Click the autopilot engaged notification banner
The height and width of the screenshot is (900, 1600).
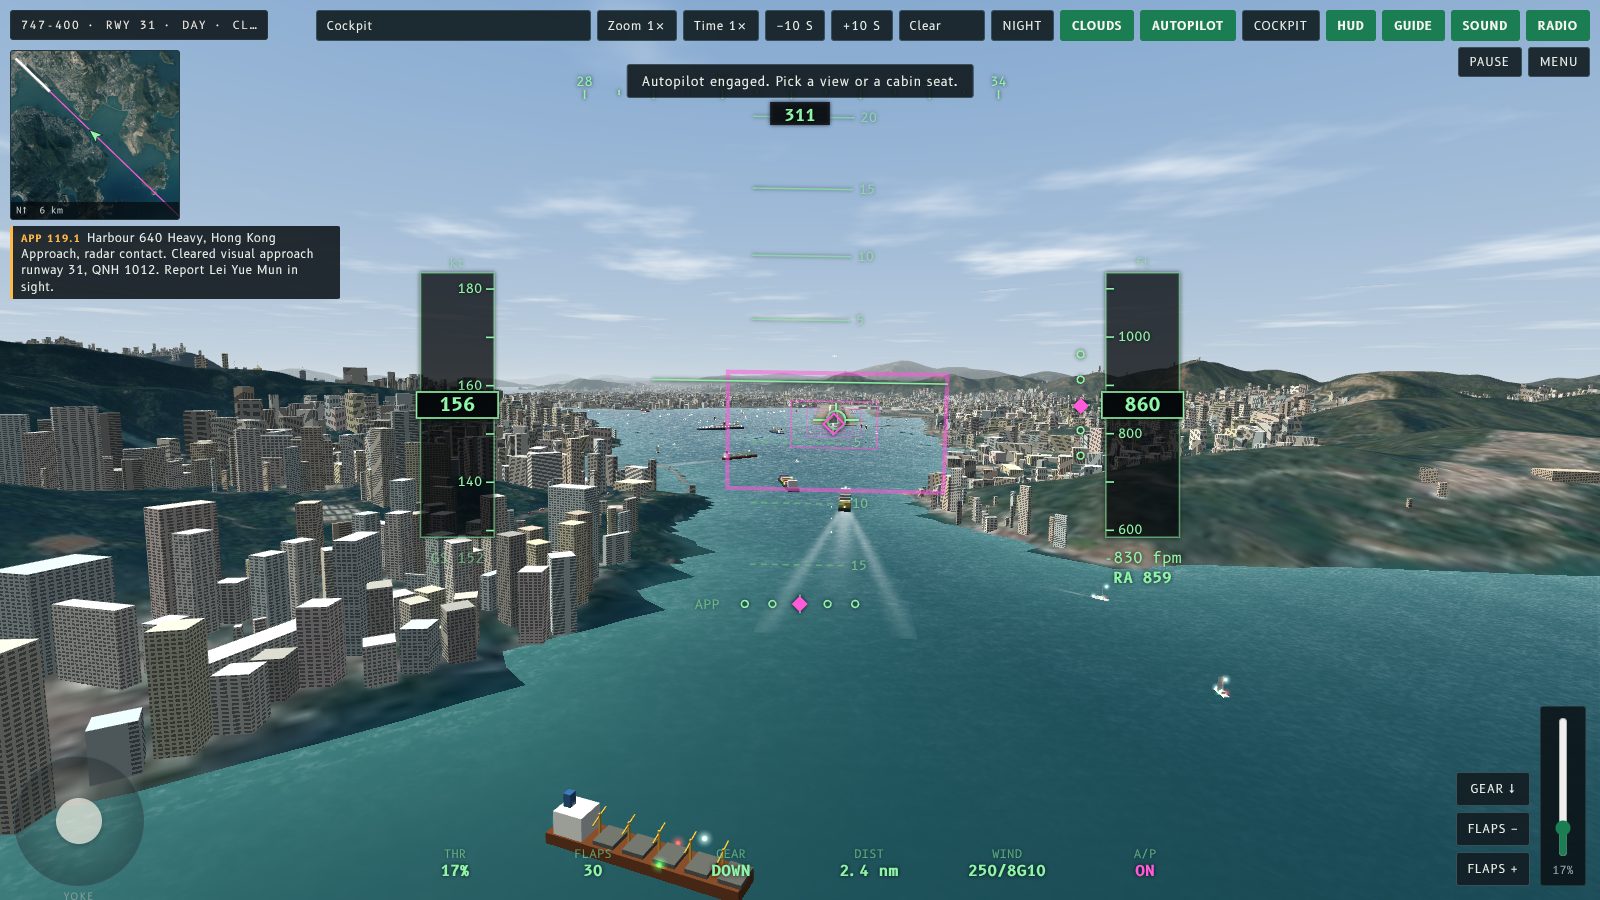coord(800,81)
